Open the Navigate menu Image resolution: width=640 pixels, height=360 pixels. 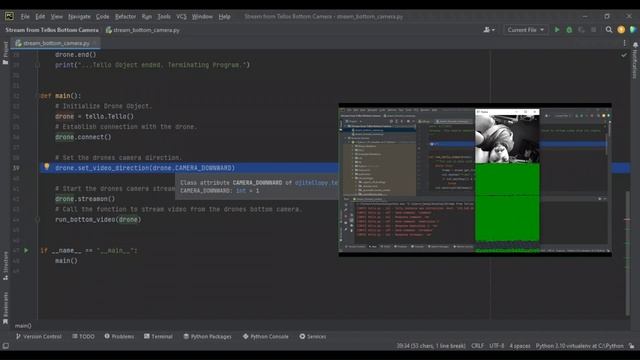[x=79, y=17]
